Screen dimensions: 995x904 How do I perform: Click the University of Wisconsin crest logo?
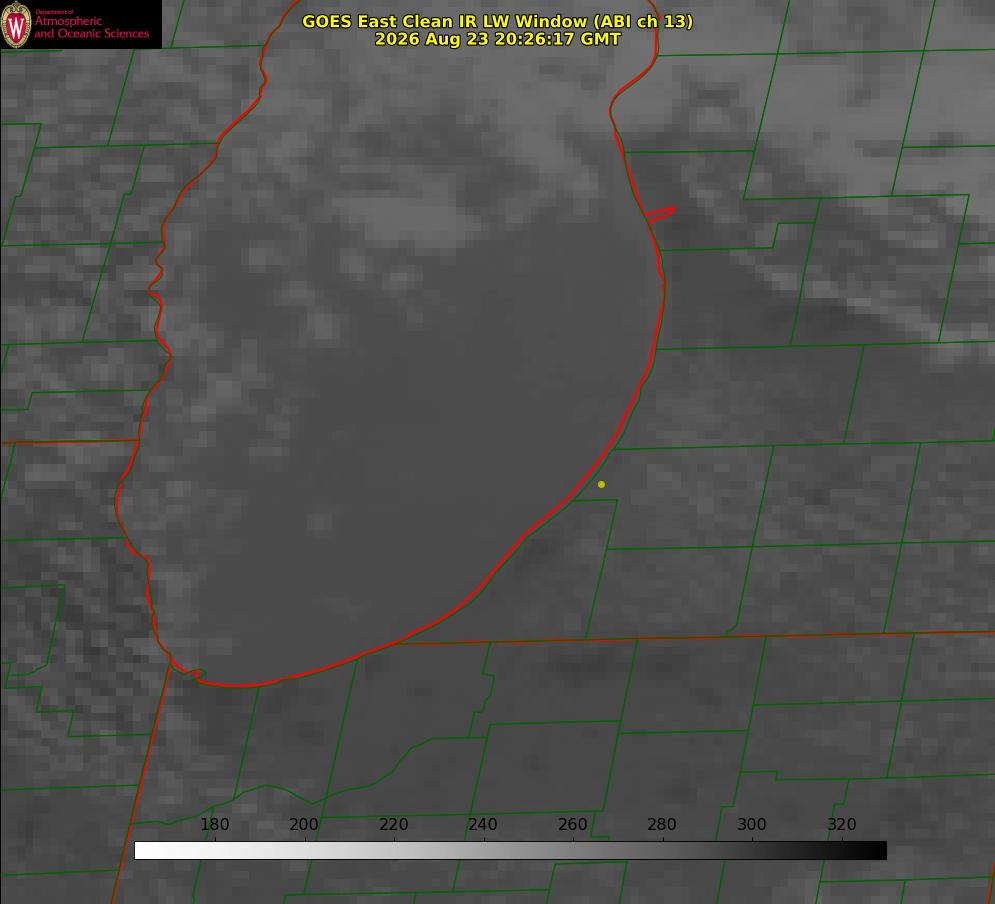point(16,24)
